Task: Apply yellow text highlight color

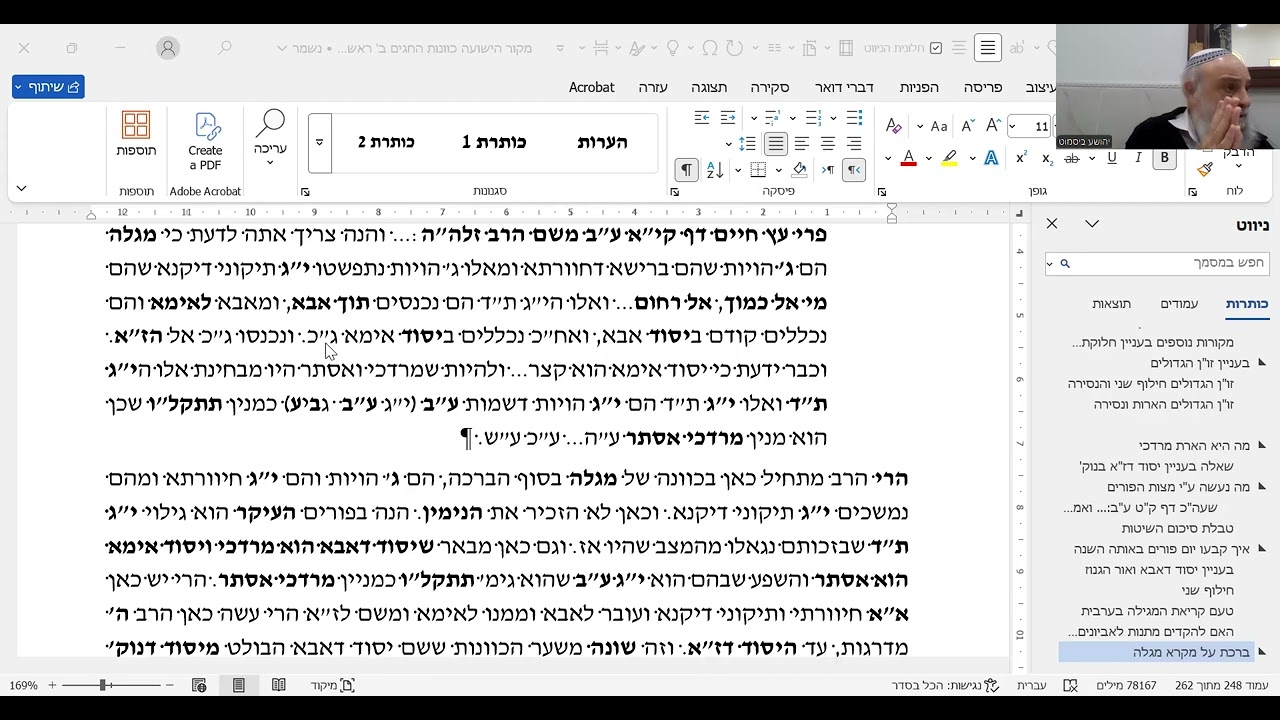Action: (x=949, y=158)
